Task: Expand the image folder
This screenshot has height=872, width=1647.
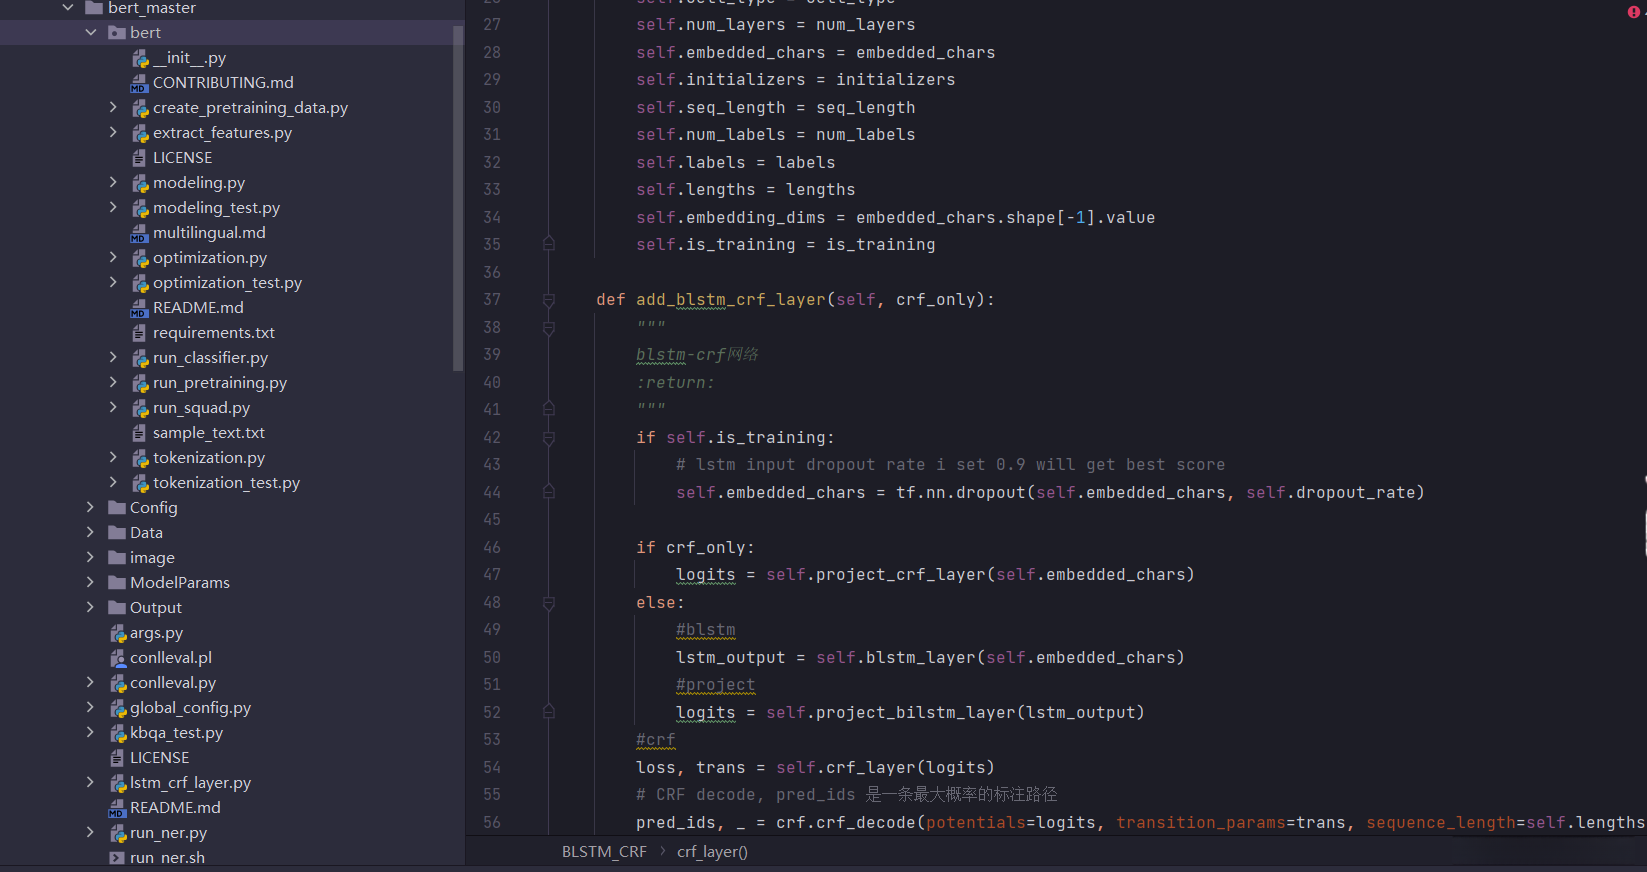Action: [x=90, y=557]
